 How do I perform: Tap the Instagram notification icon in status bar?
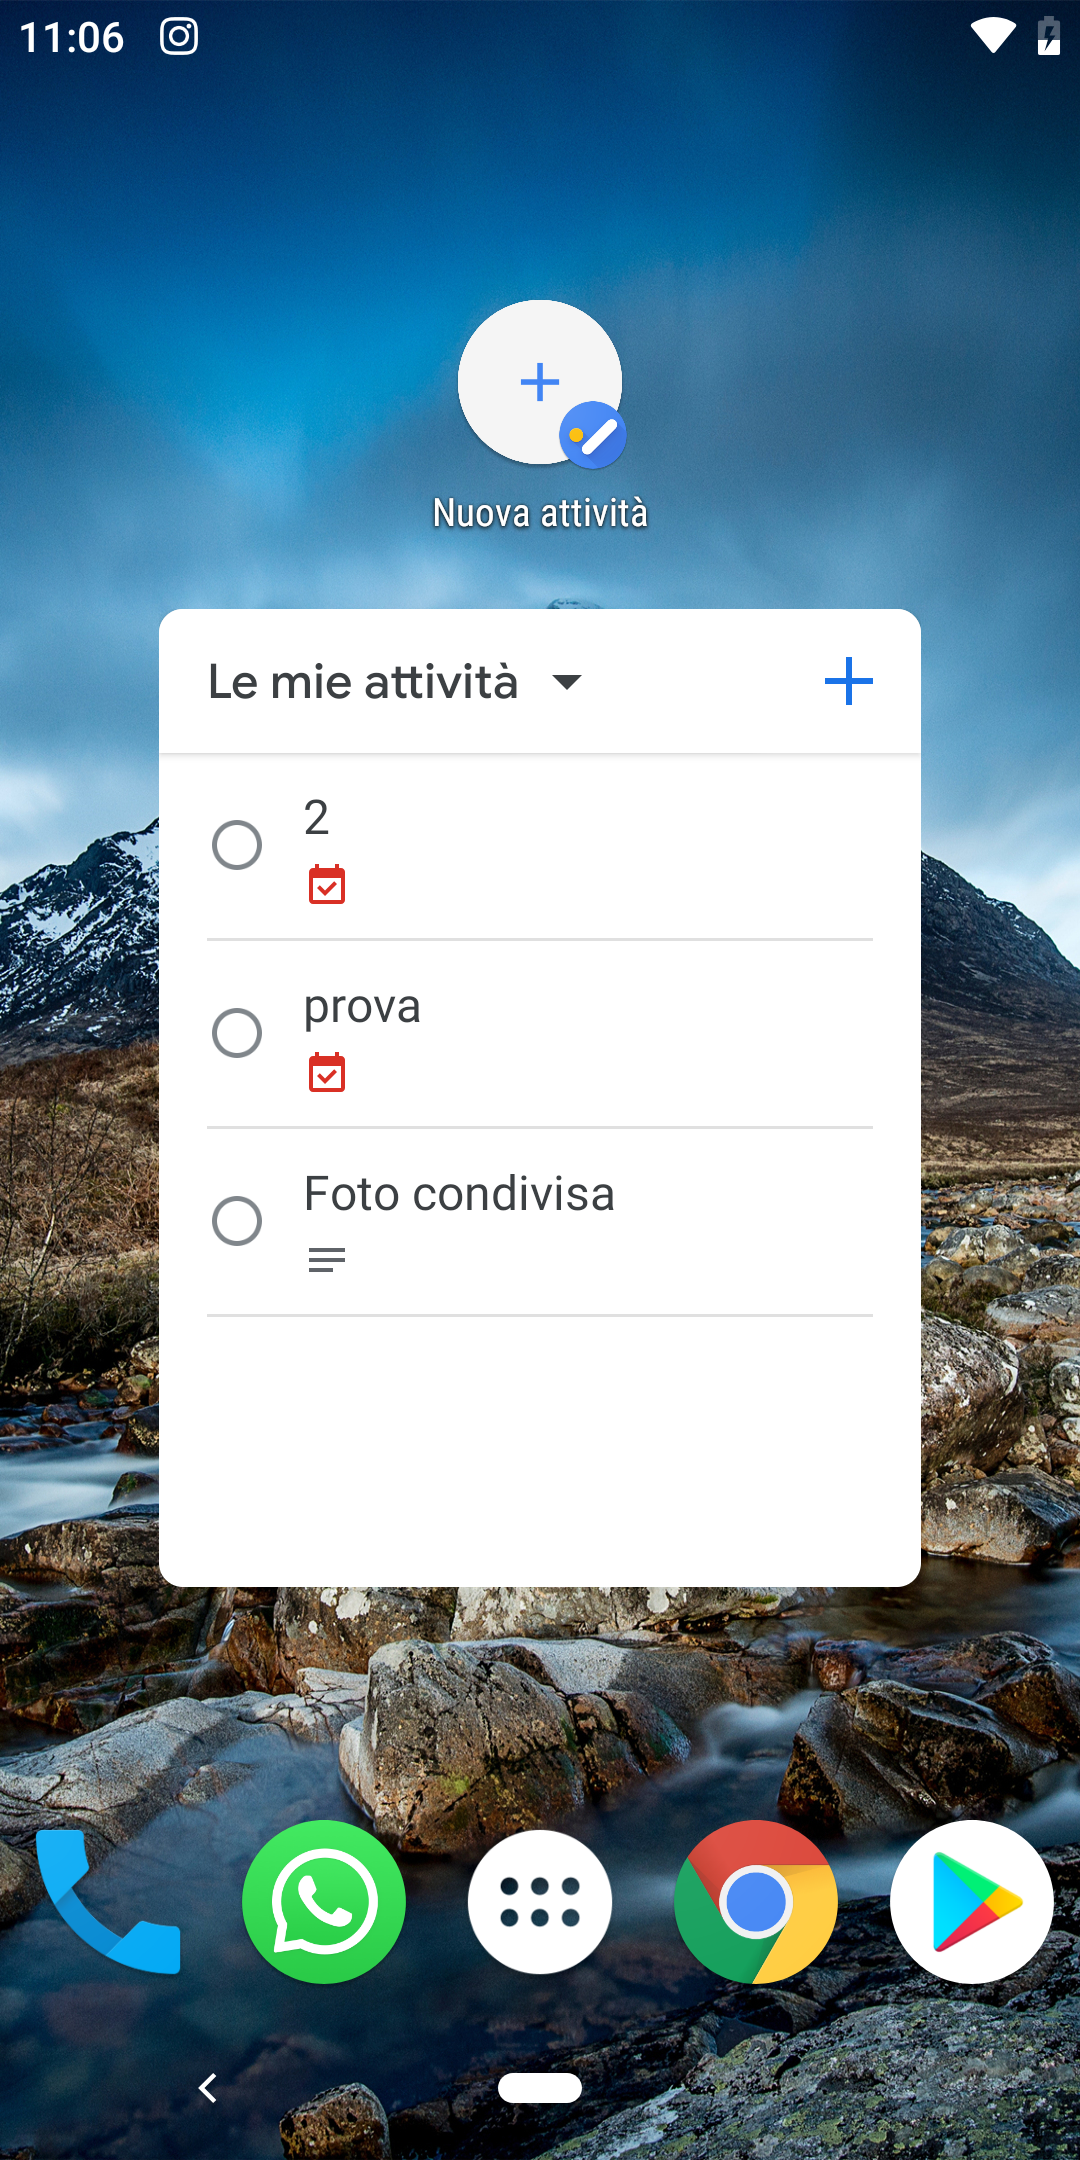179,37
